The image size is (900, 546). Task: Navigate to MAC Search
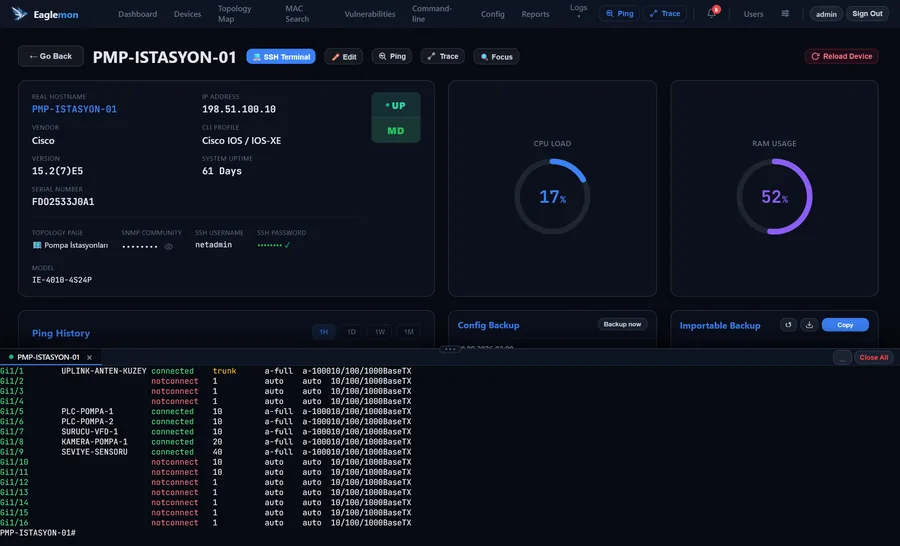(297, 14)
